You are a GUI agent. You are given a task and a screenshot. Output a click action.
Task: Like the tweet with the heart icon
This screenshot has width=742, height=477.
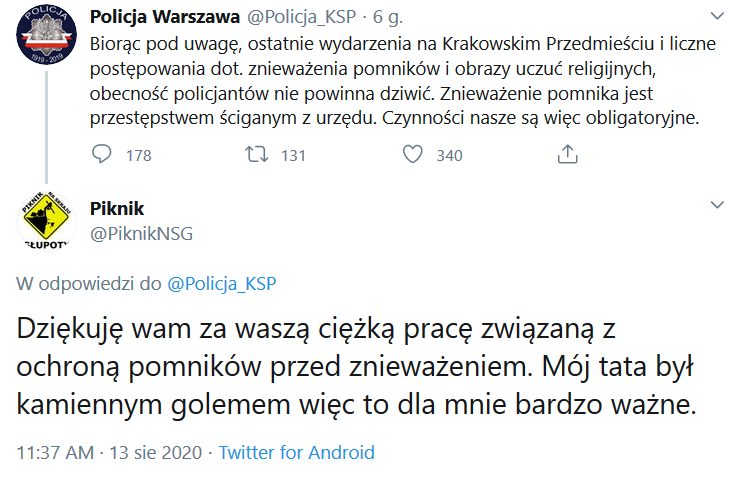point(412,155)
